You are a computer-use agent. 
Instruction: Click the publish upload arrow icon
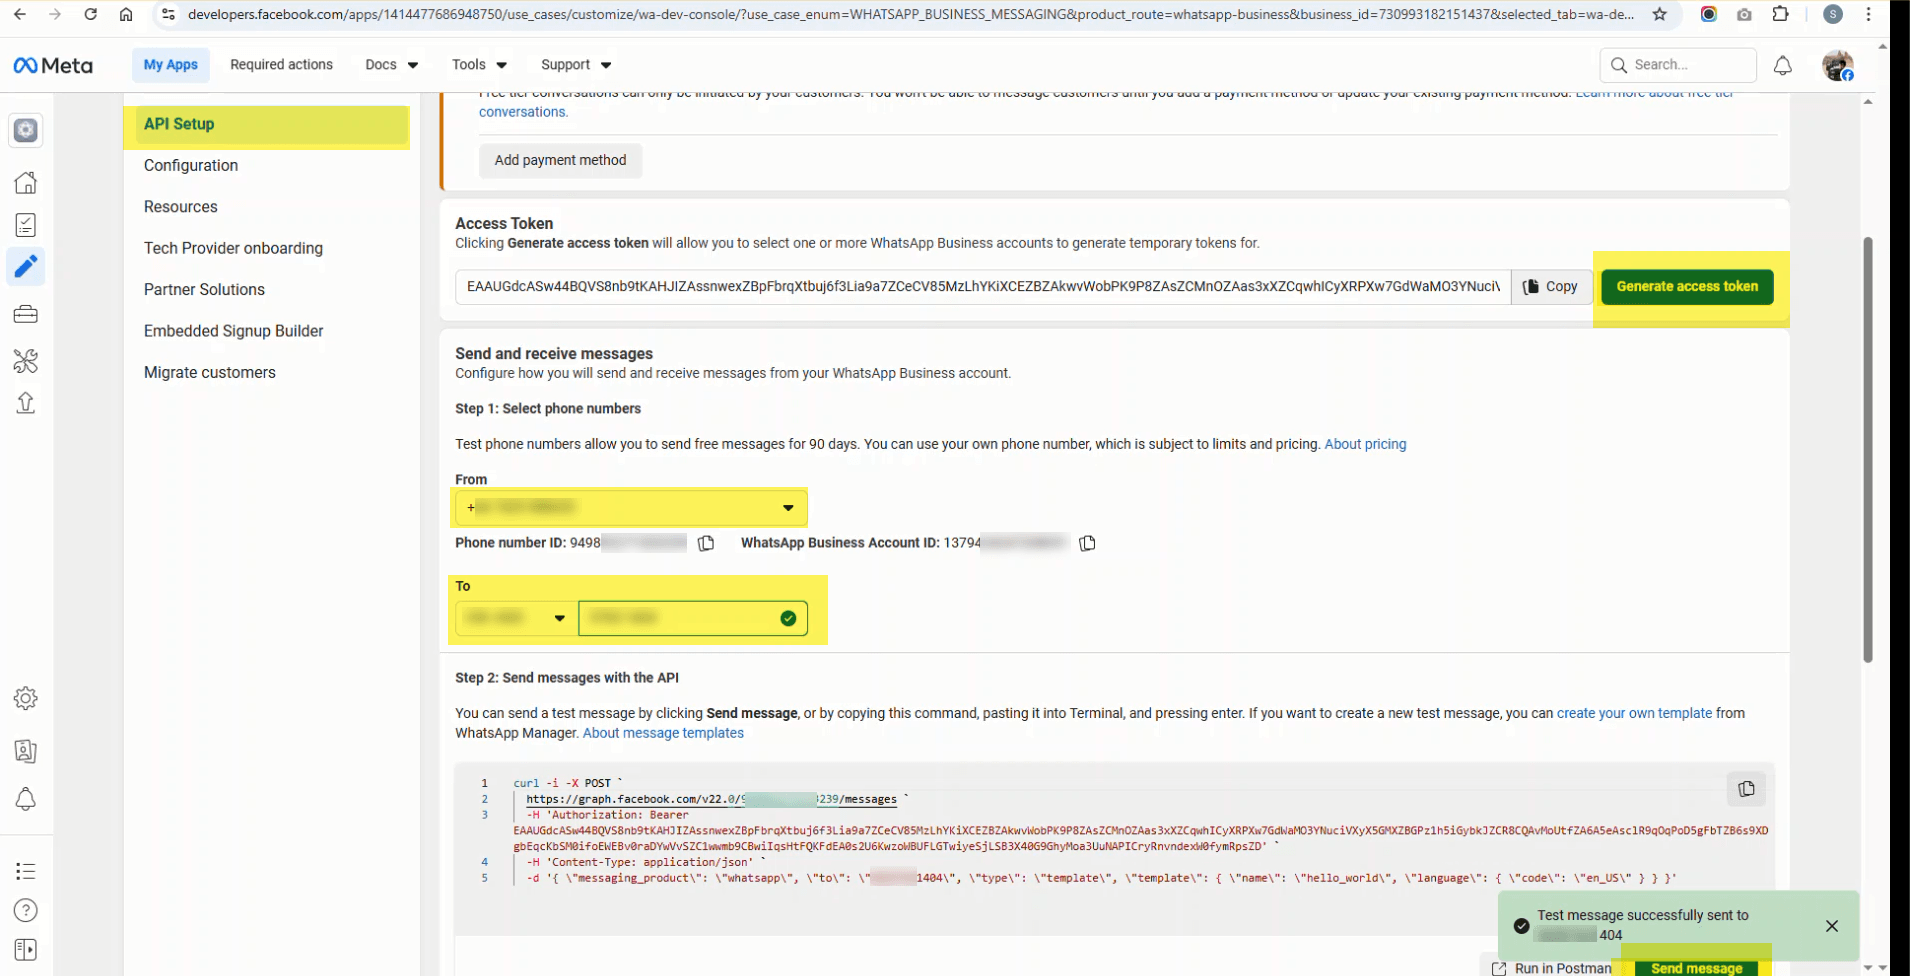tap(26, 403)
